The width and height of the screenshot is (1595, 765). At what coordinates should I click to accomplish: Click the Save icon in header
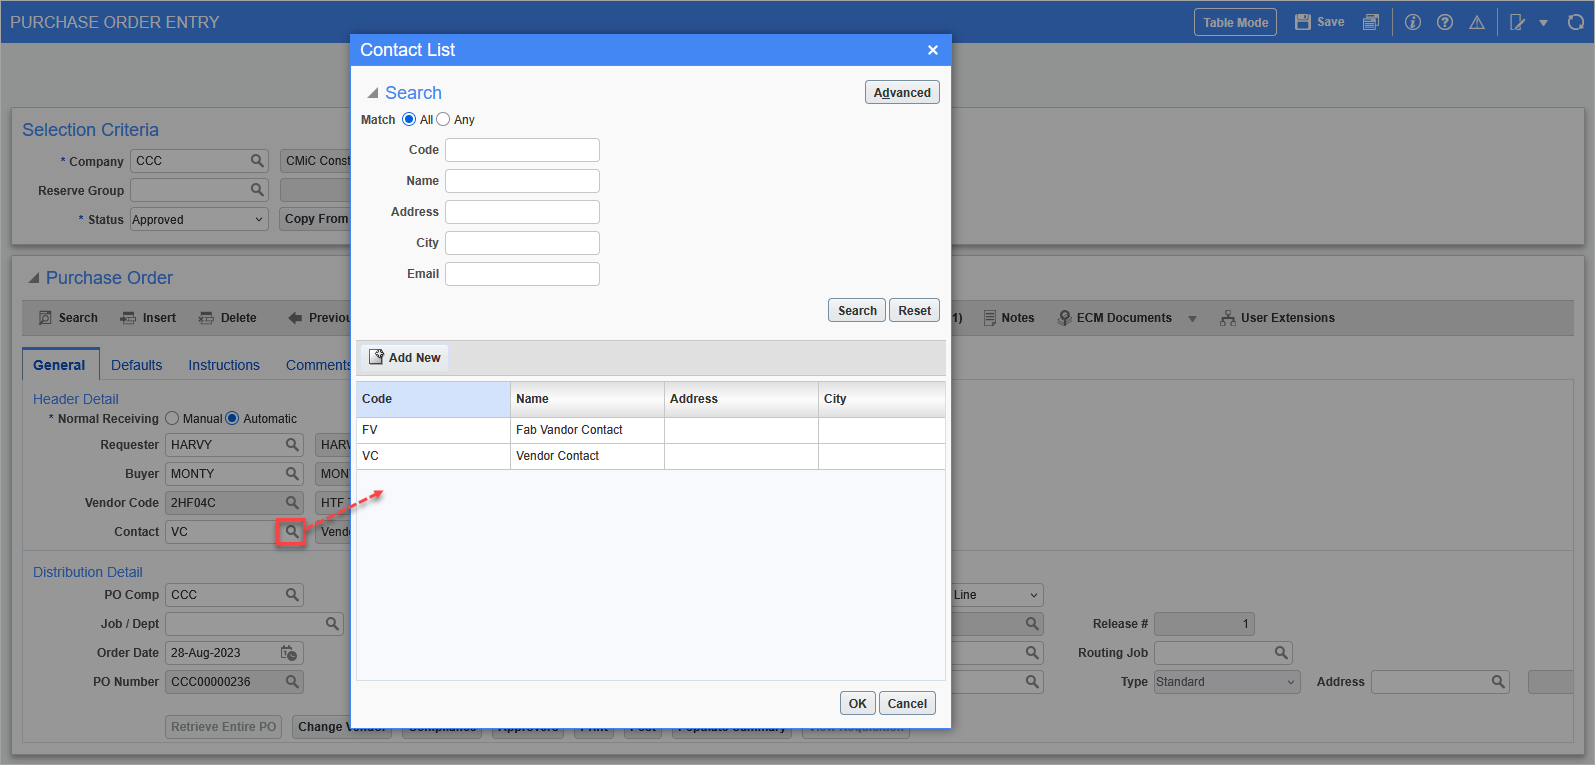(x=1319, y=22)
